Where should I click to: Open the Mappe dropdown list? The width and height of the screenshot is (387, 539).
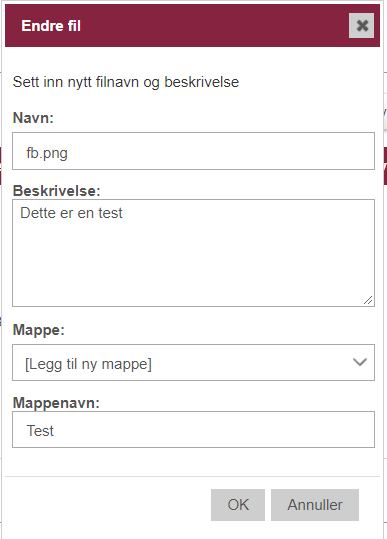(x=194, y=362)
